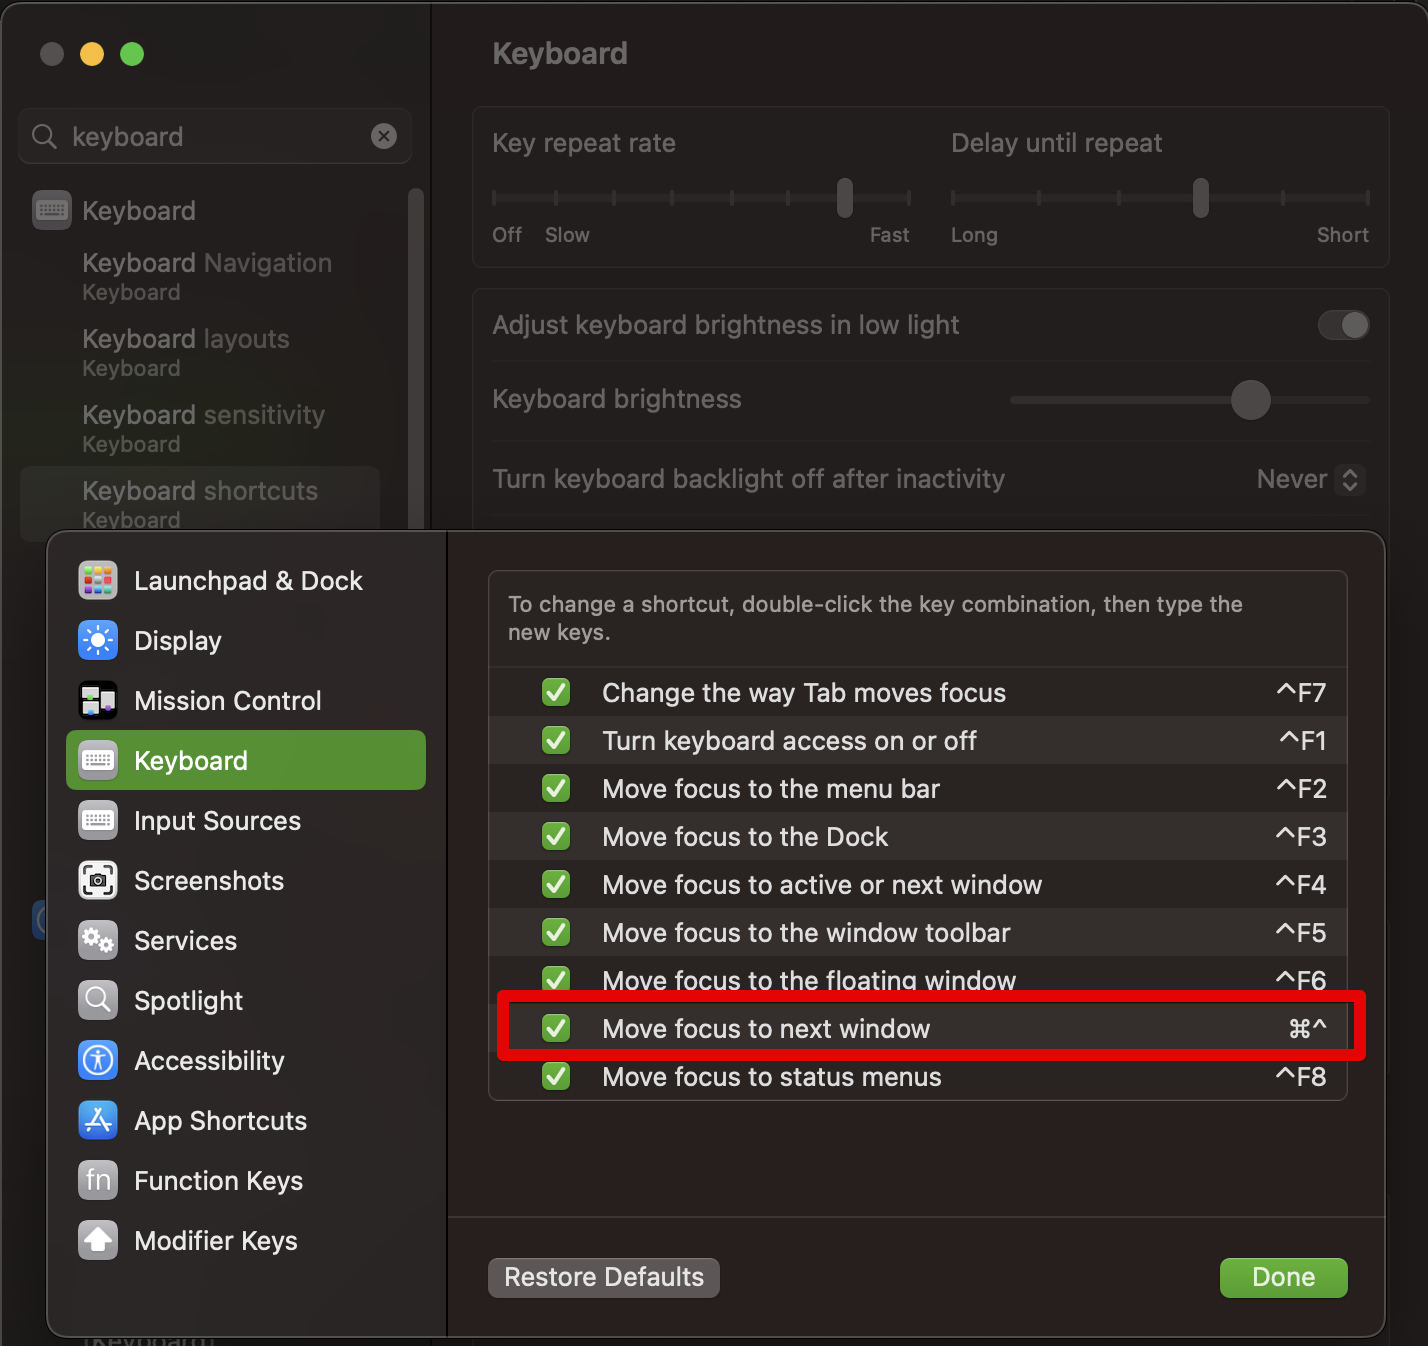Click the Spotlight magnifier icon

(x=98, y=1001)
